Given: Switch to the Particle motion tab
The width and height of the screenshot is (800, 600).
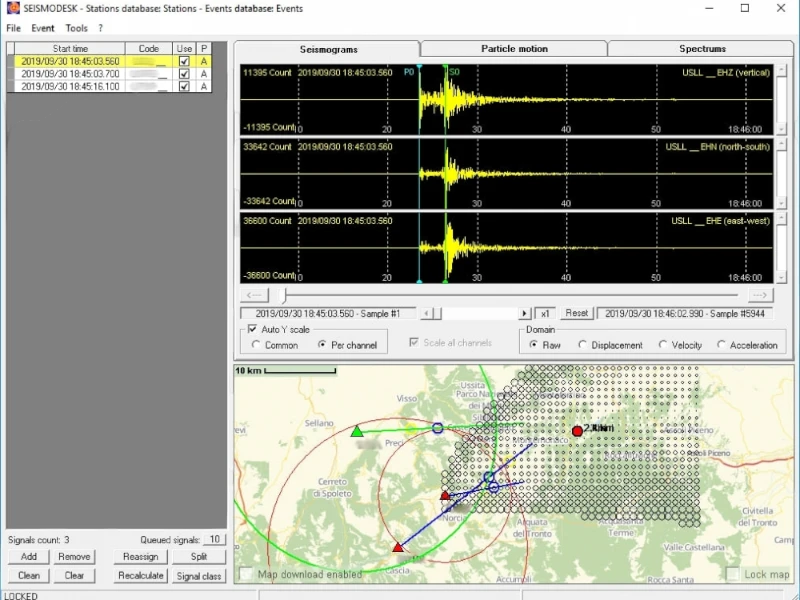Looking at the screenshot, I should point(514,49).
